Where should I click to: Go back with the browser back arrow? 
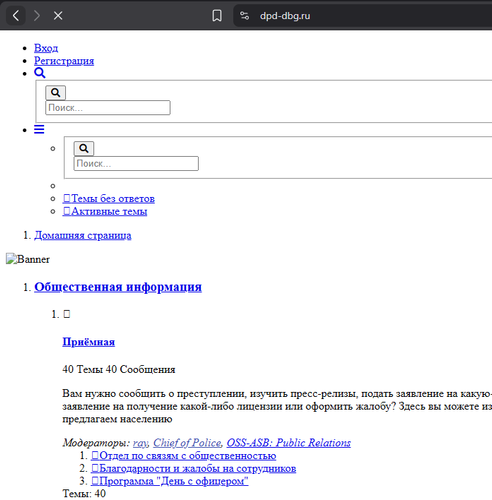pos(15,15)
